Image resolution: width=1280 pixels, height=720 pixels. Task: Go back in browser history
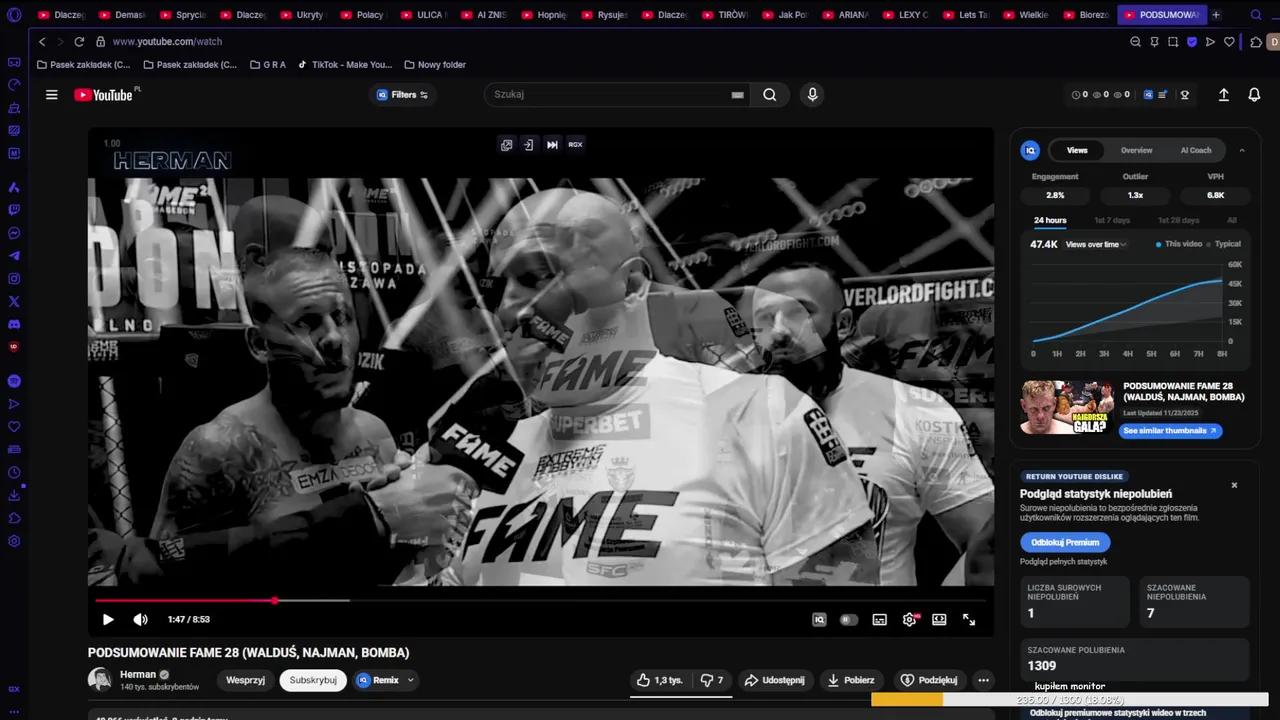tap(42, 42)
